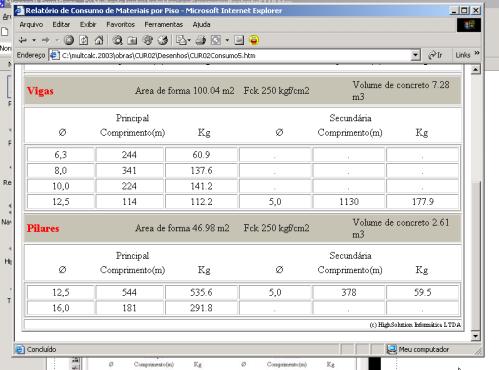Expand the Links toolbar chevron
Image resolution: width=499 pixels, height=370 pixels.
(x=477, y=53)
